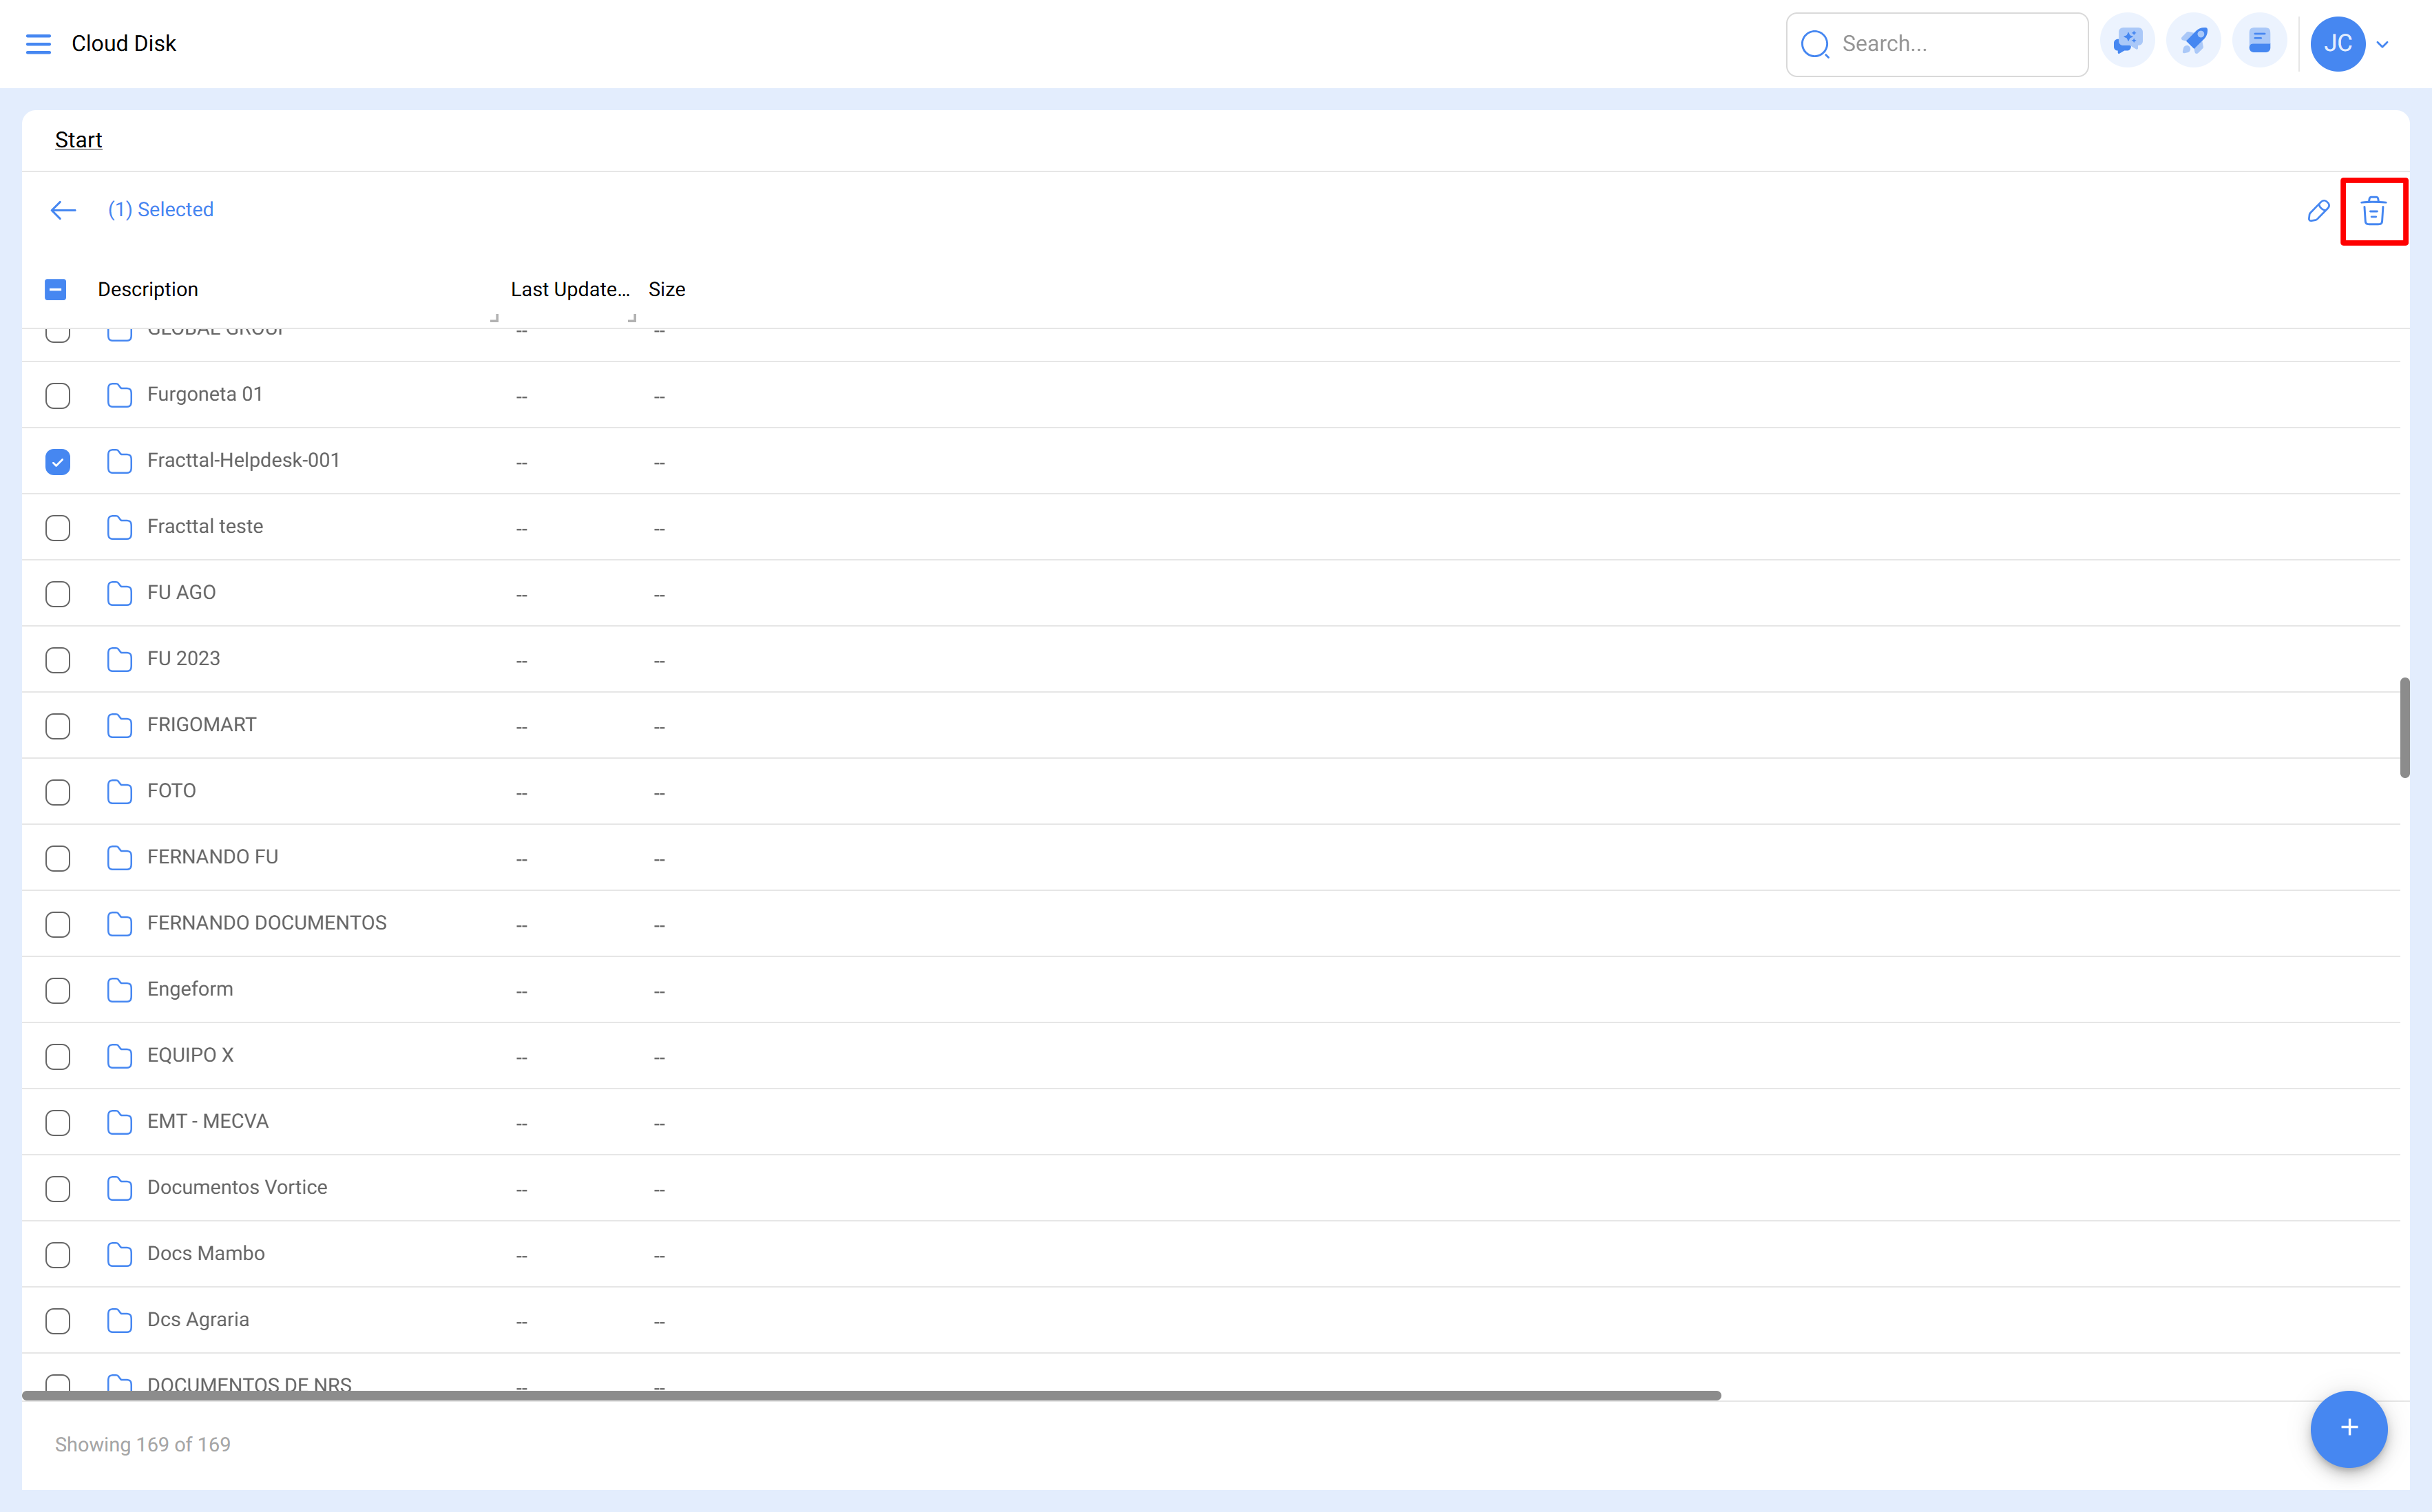Click the Furgoneta 01 folder name
This screenshot has width=2432, height=1512.
coord(205,394)
